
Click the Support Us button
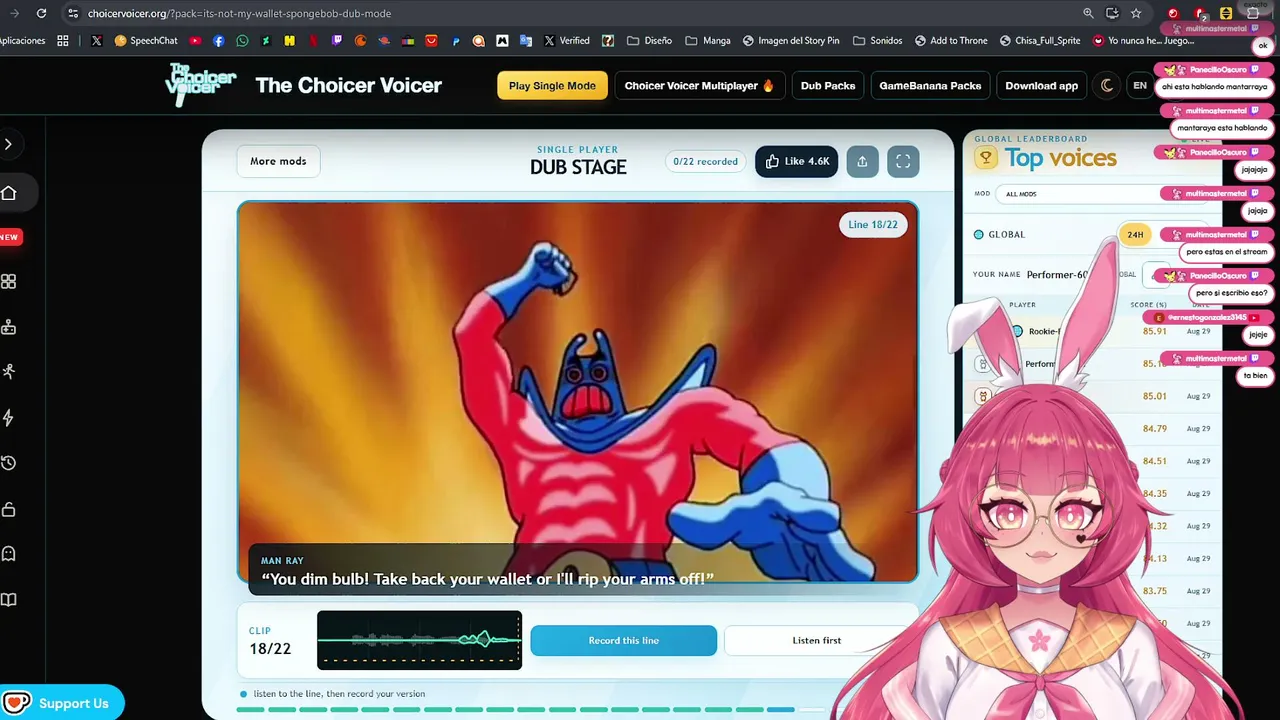coord(62,703)
